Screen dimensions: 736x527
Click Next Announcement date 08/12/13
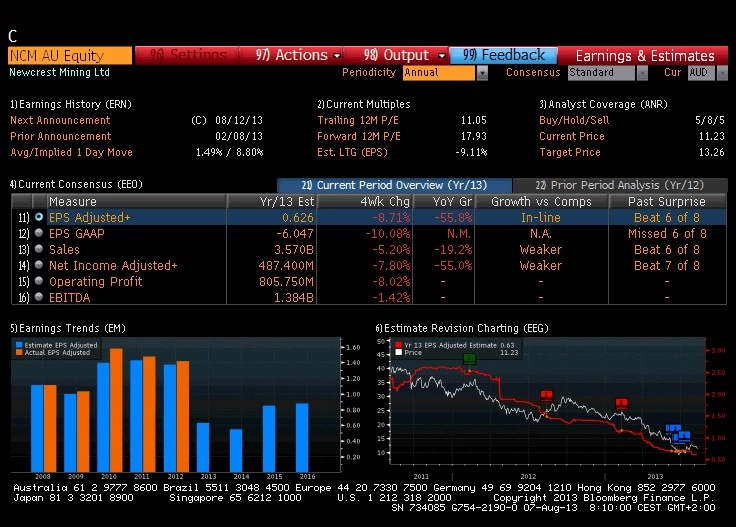pyautogui.click(x=239, y=120)
